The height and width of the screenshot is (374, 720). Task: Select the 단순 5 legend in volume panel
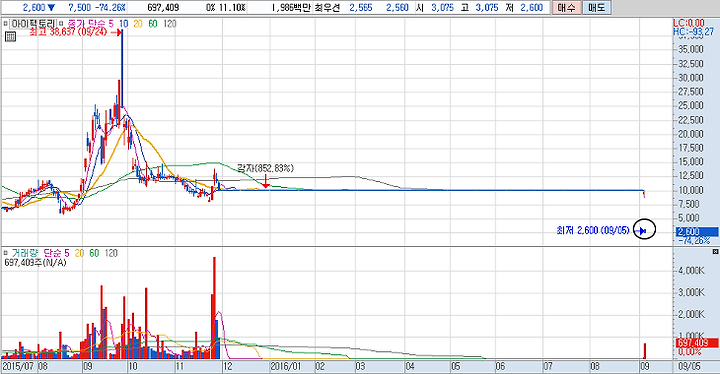click(x=56, y=253)
